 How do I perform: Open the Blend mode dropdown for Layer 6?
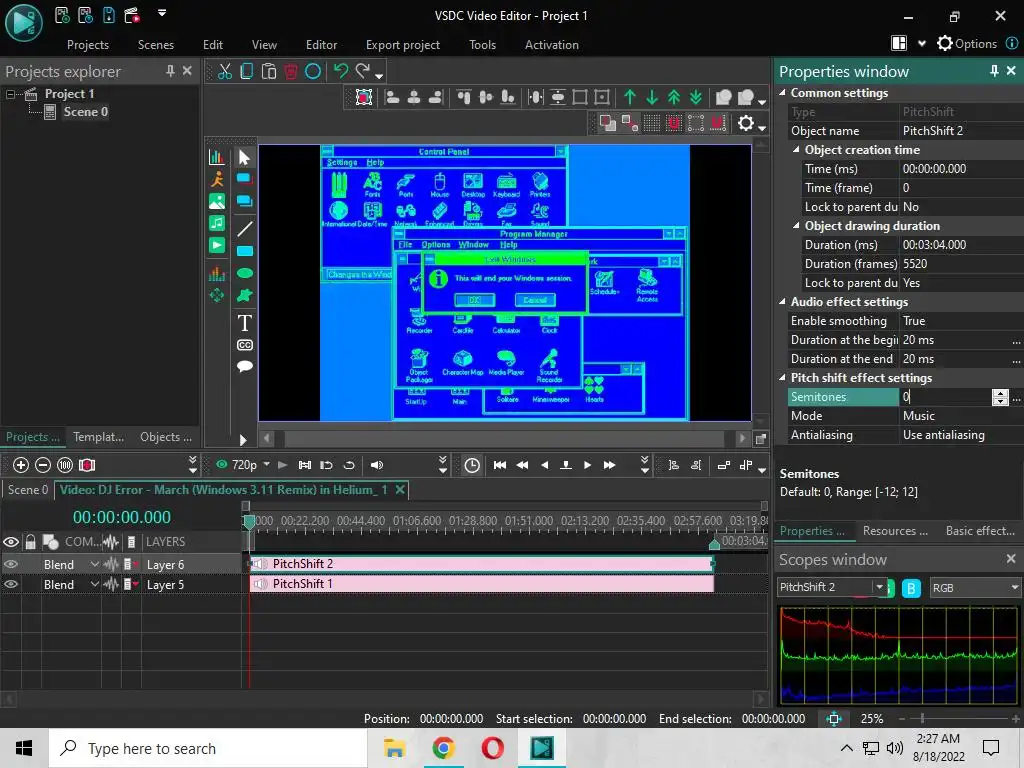95,564
